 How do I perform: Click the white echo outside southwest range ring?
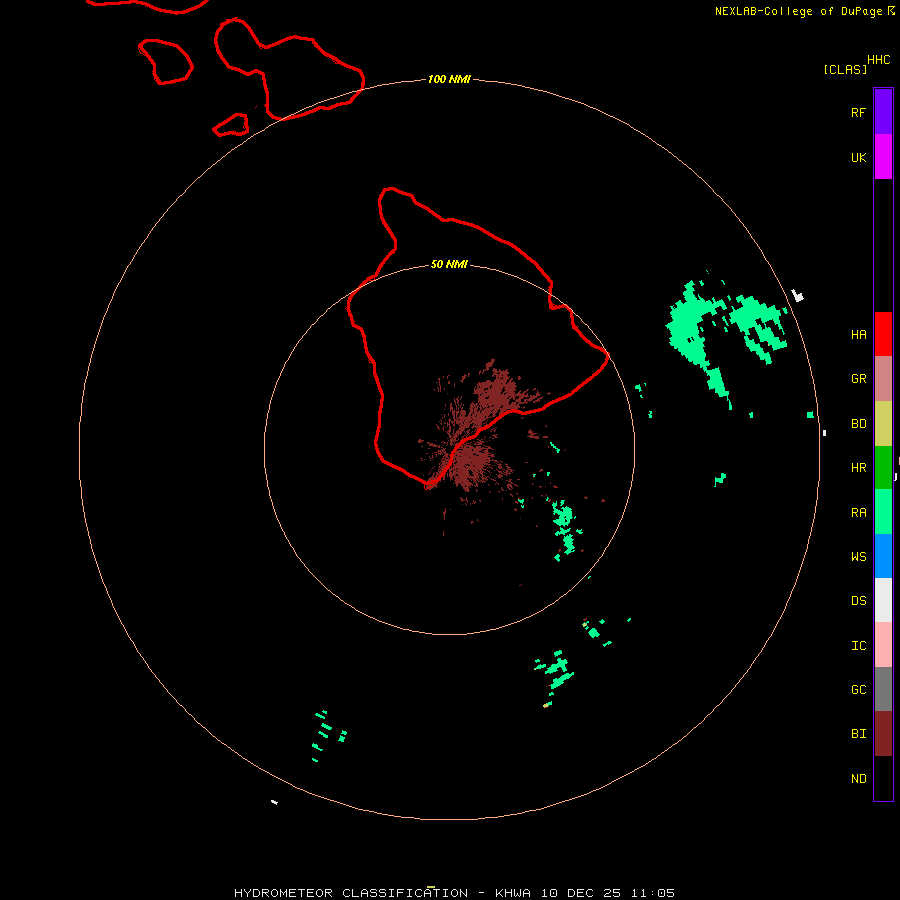274,802
